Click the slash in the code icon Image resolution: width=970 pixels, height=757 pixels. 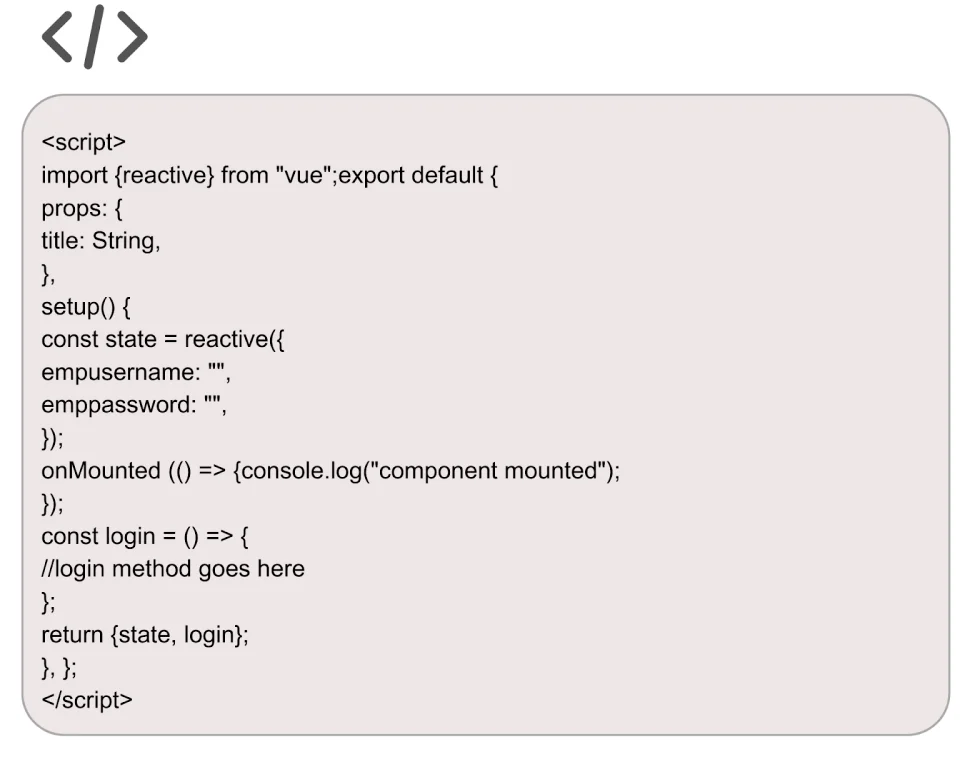point(95,38)
